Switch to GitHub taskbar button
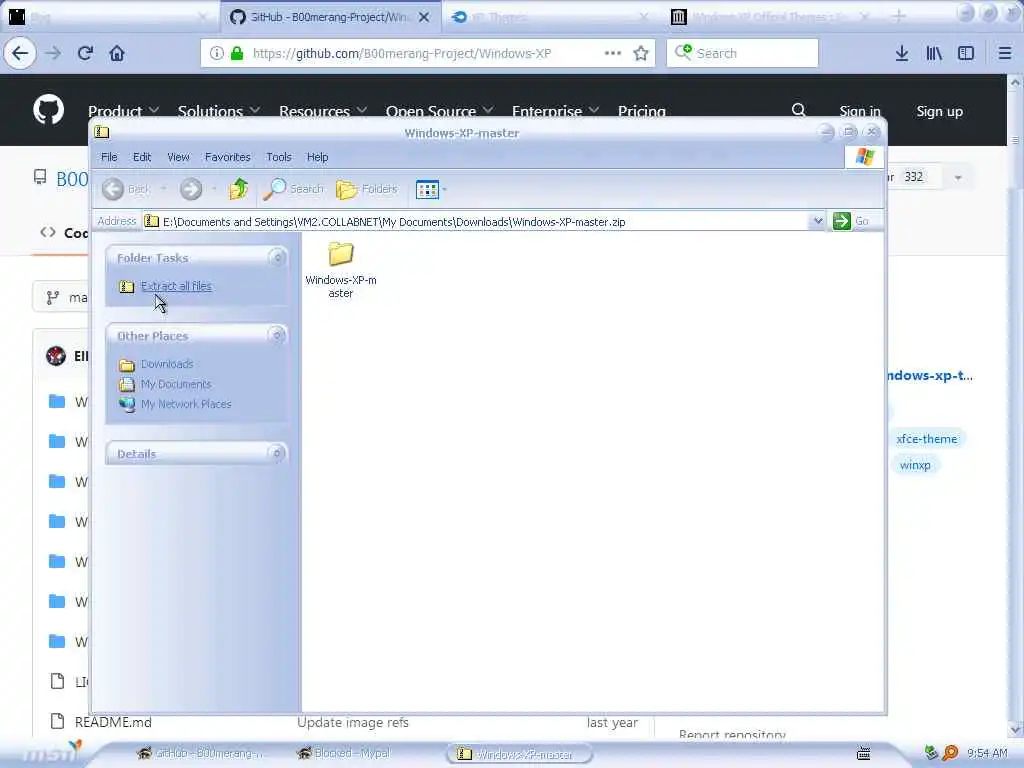 (x=202, y=753)
